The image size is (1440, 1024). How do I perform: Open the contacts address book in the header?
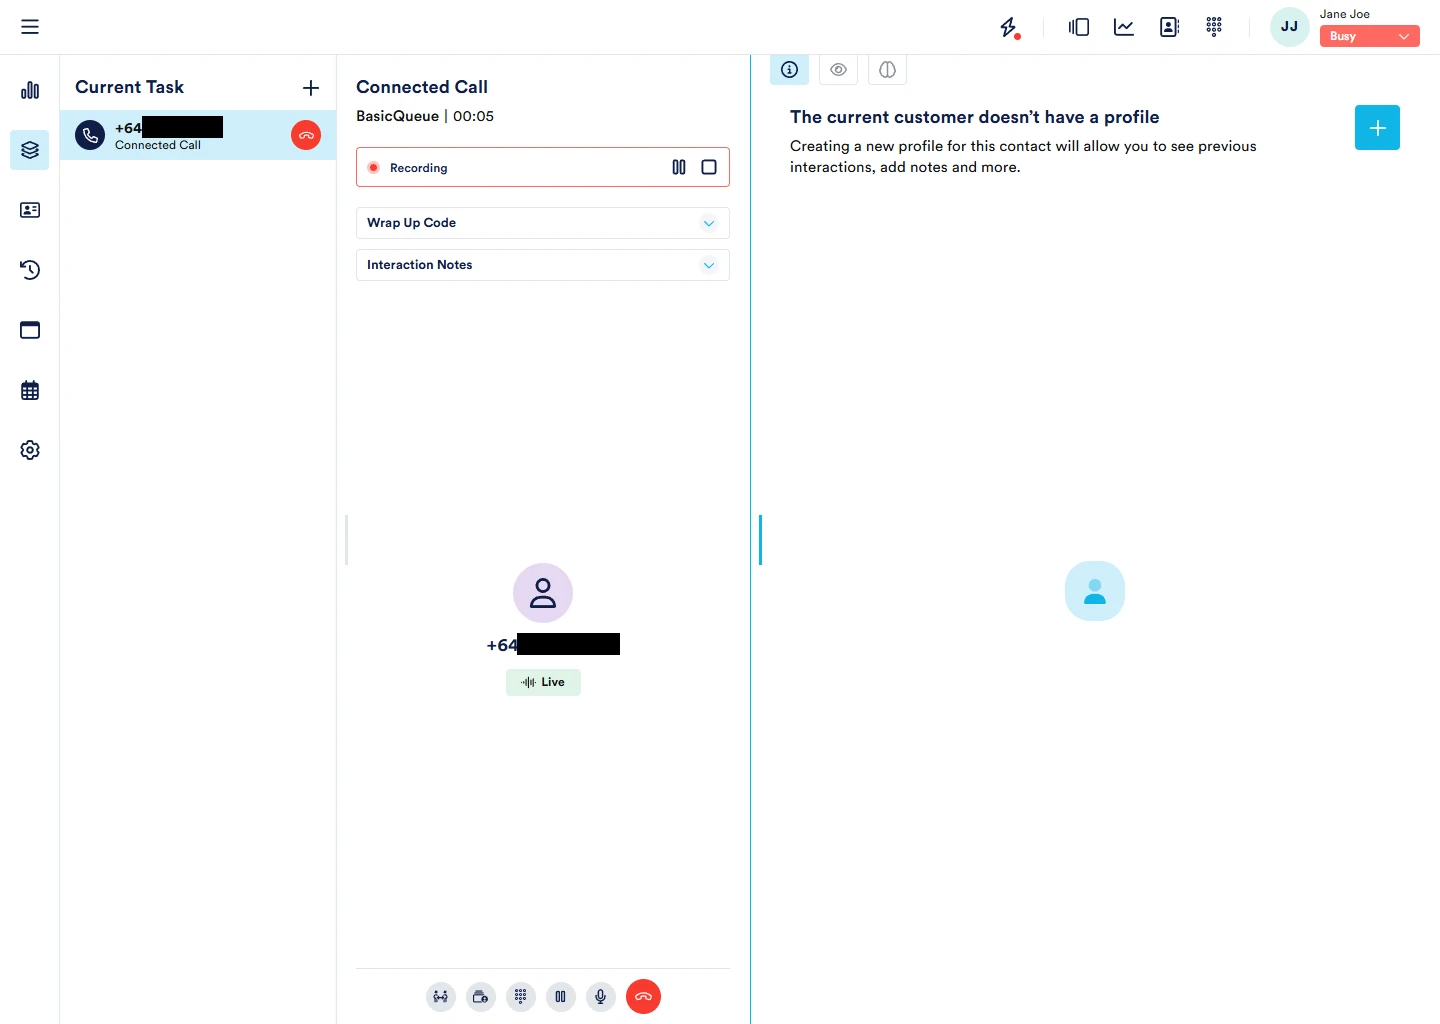tap(1169, 27)
